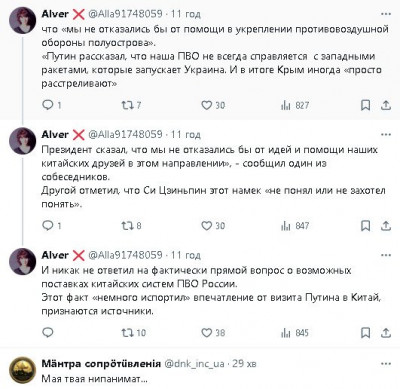Image resolution: width=400 pixels, height=389 pixels.
Task: Open the Alver avatar on third tweet
Action: click(22, 262)
